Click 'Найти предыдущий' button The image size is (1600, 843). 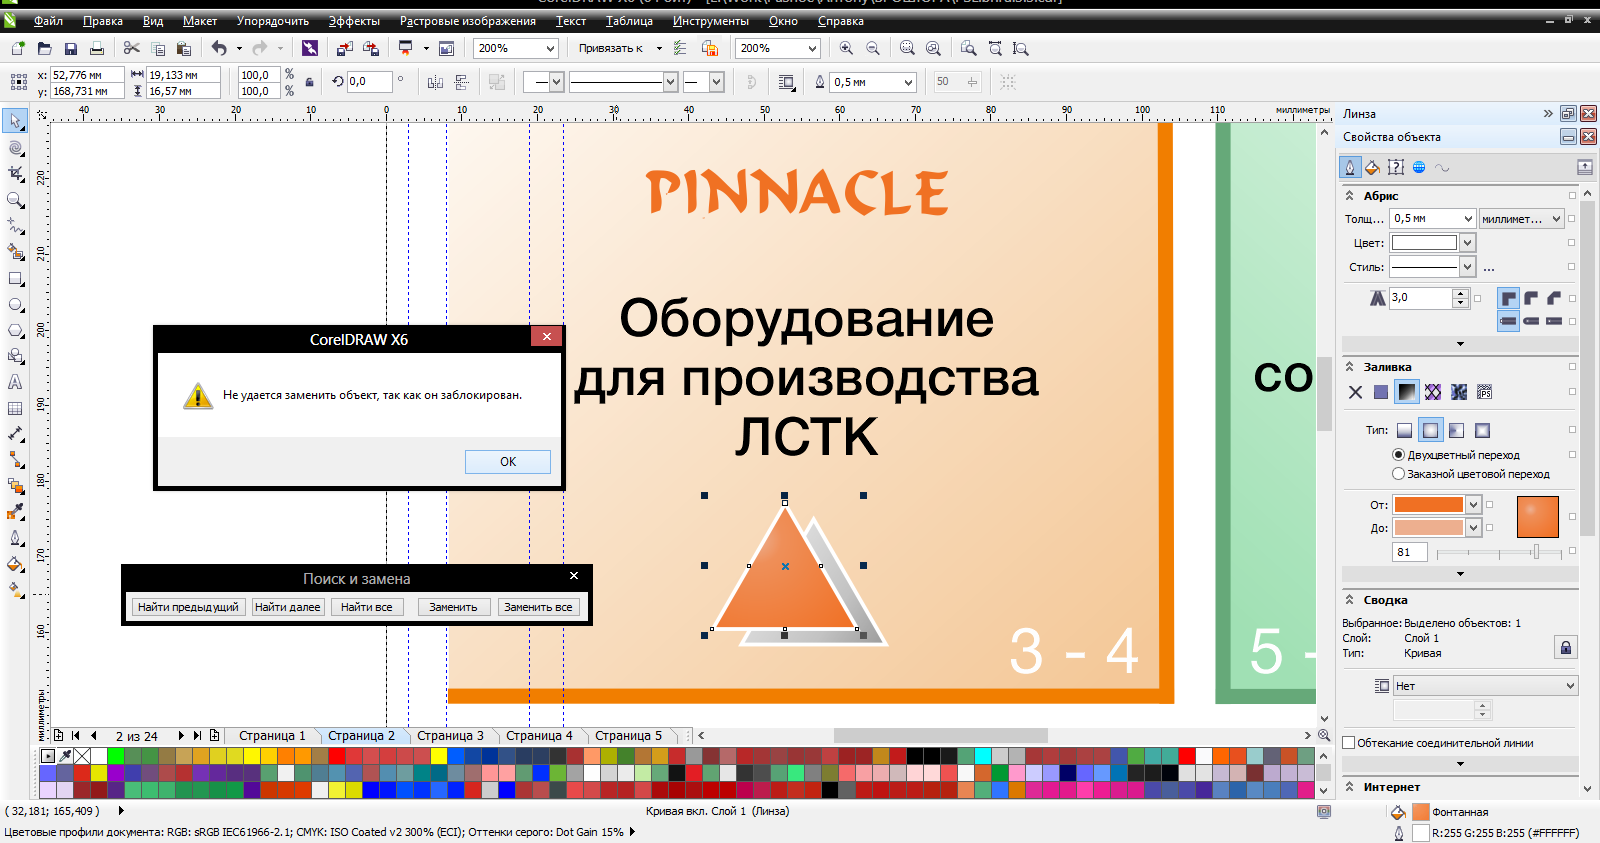[188, 607]
